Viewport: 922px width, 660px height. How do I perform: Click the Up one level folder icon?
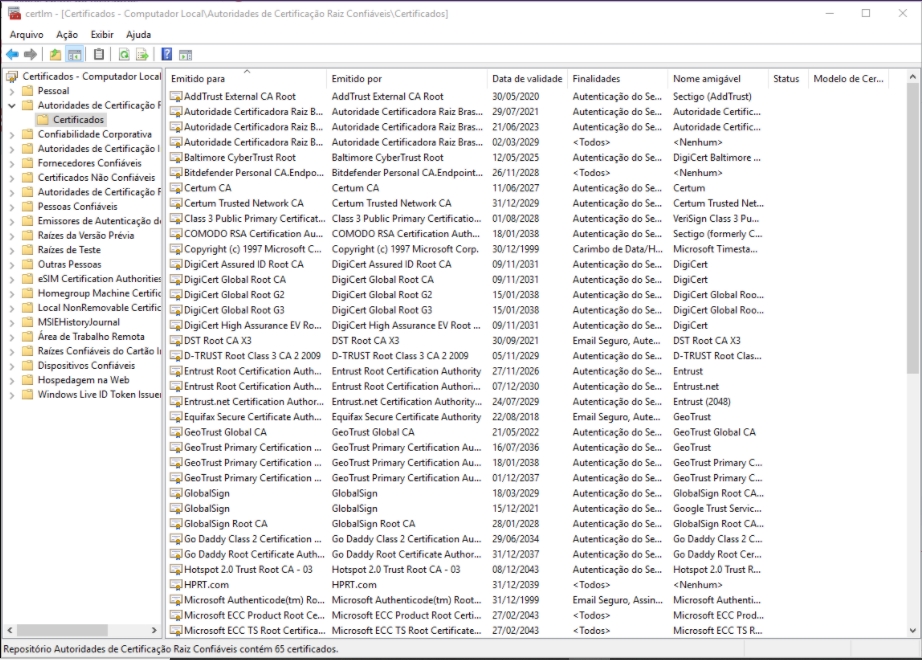55,55
